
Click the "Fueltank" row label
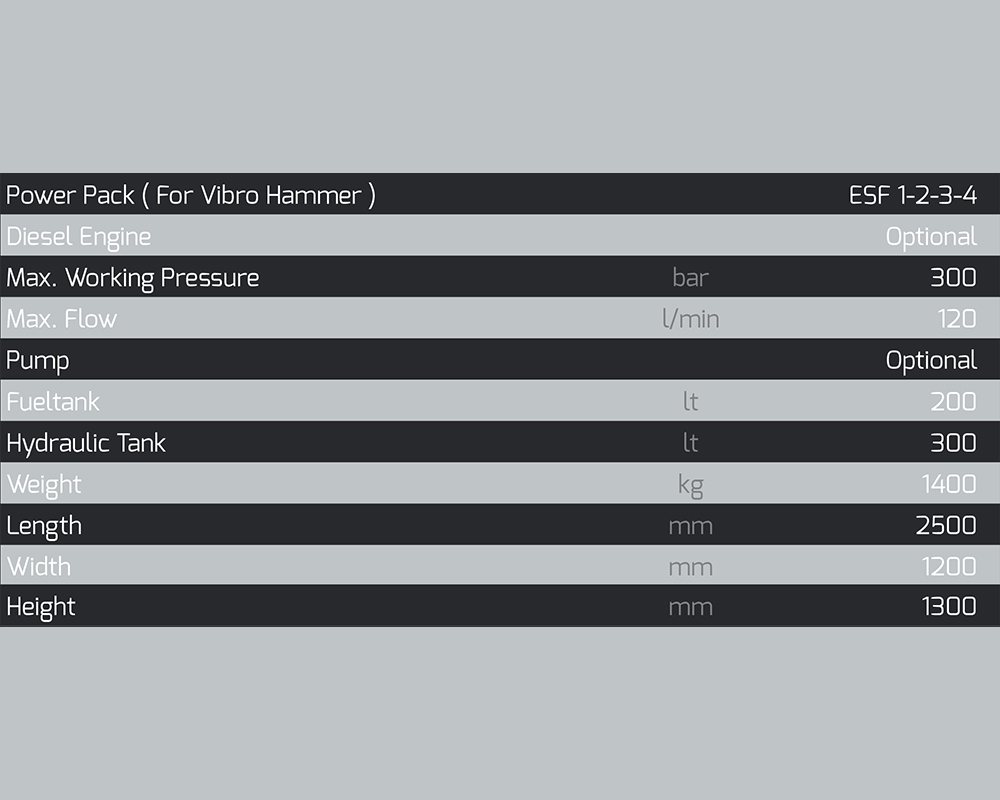coord(53,402)
